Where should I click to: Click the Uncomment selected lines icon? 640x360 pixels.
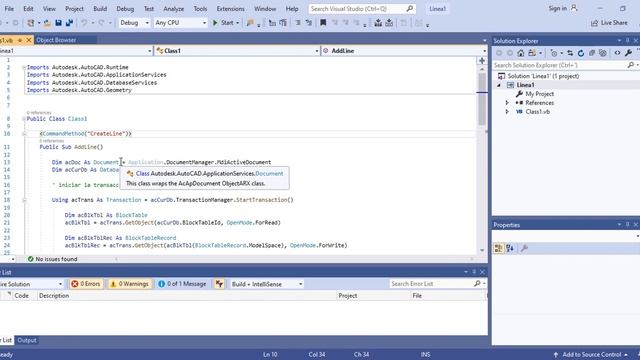pyautogui.click(x=309, y=23)
